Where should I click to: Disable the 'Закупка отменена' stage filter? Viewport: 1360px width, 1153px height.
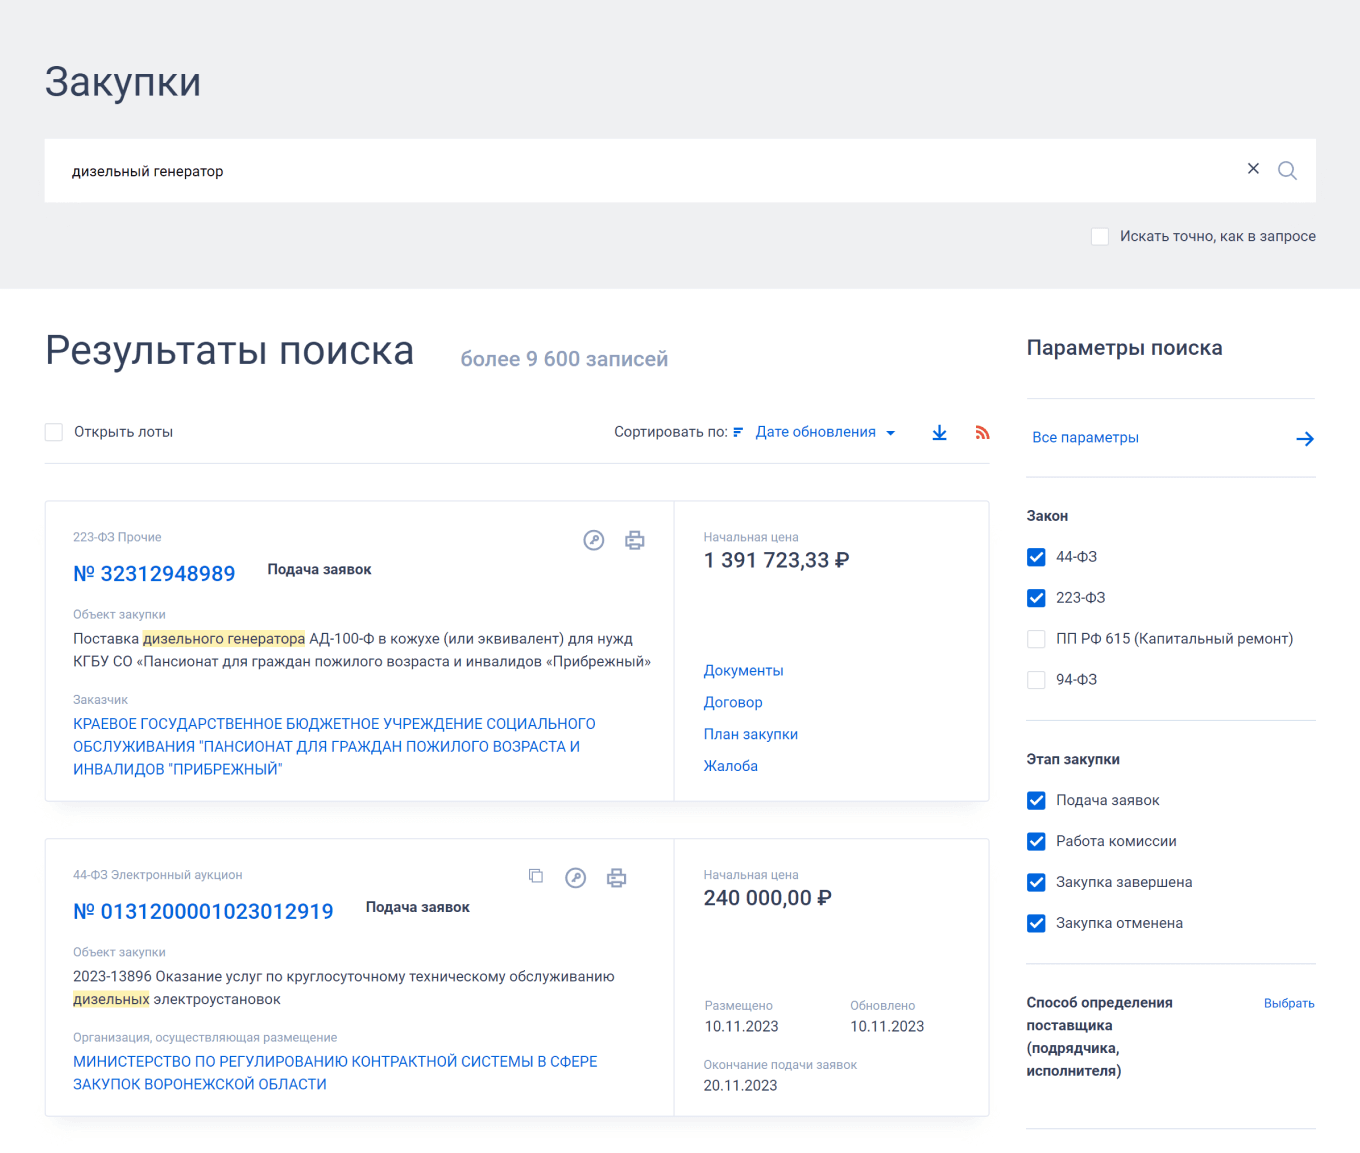point(1036,923)
